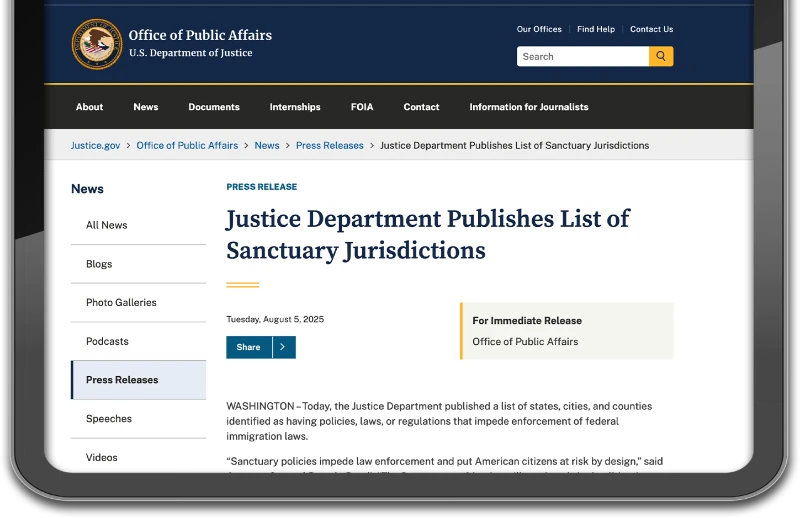Open the Internships menu
Image resolution: width=800 pixels, height=518 pixels.
(295, 107)
